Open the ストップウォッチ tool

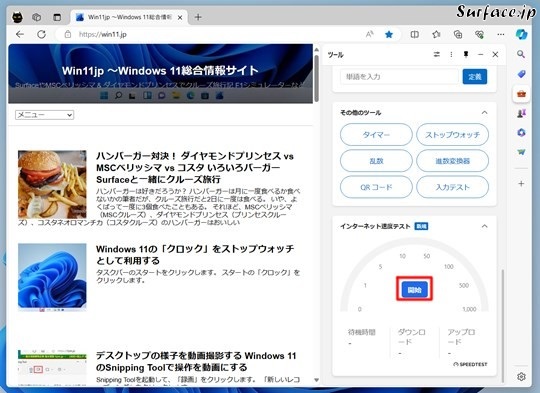point(452,135)
